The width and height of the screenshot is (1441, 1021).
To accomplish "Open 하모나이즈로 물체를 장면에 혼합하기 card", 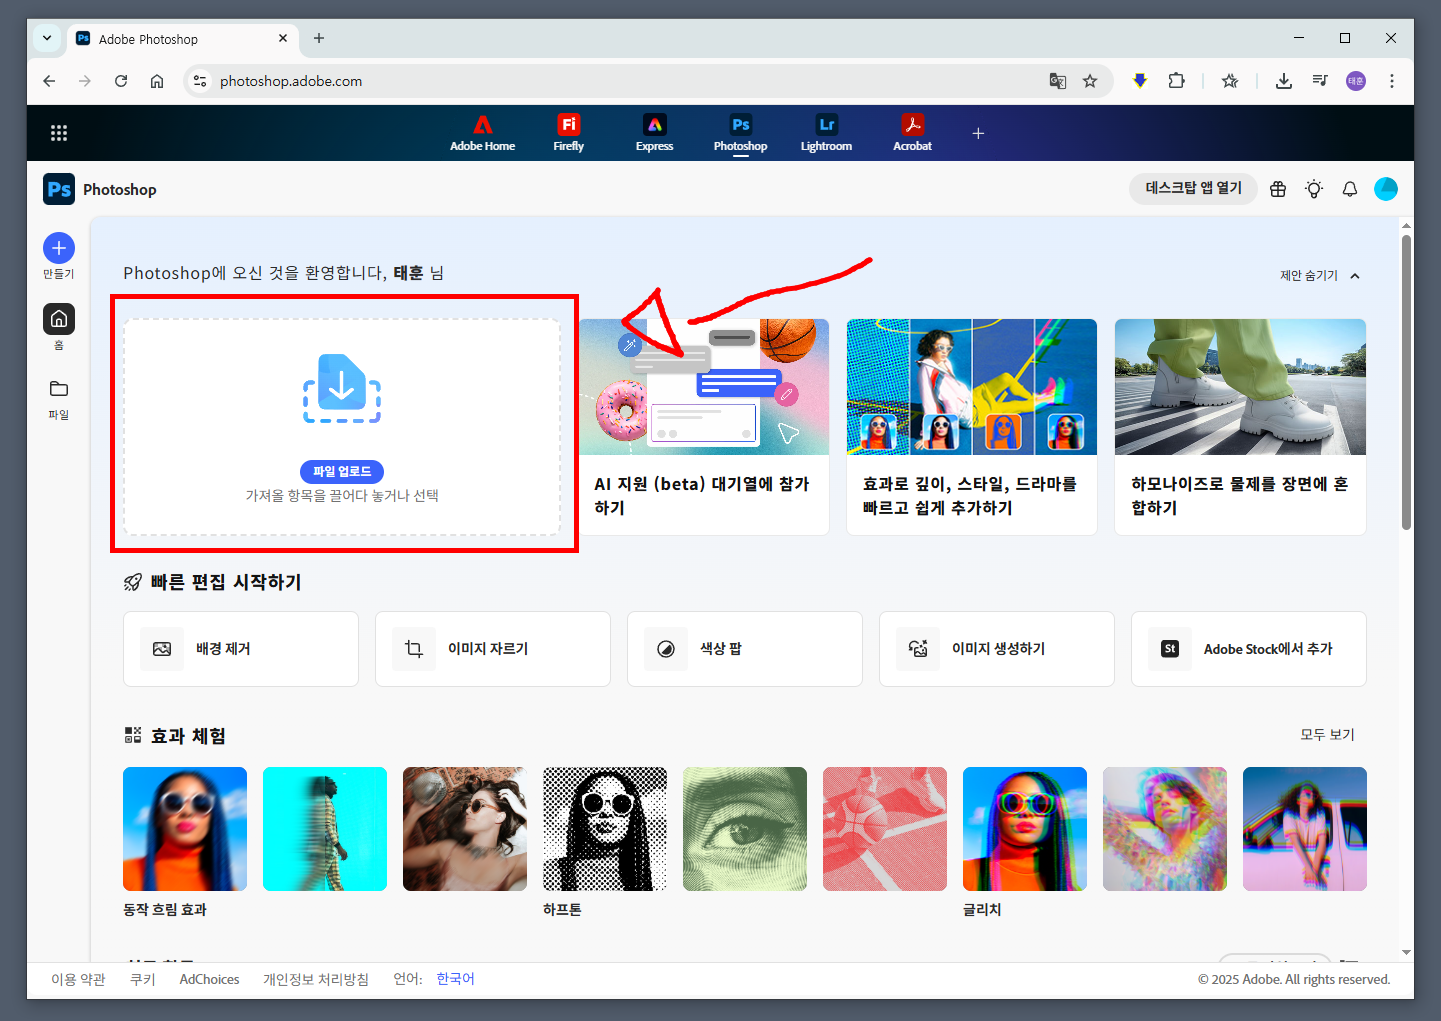I will tap(1240, 427).
